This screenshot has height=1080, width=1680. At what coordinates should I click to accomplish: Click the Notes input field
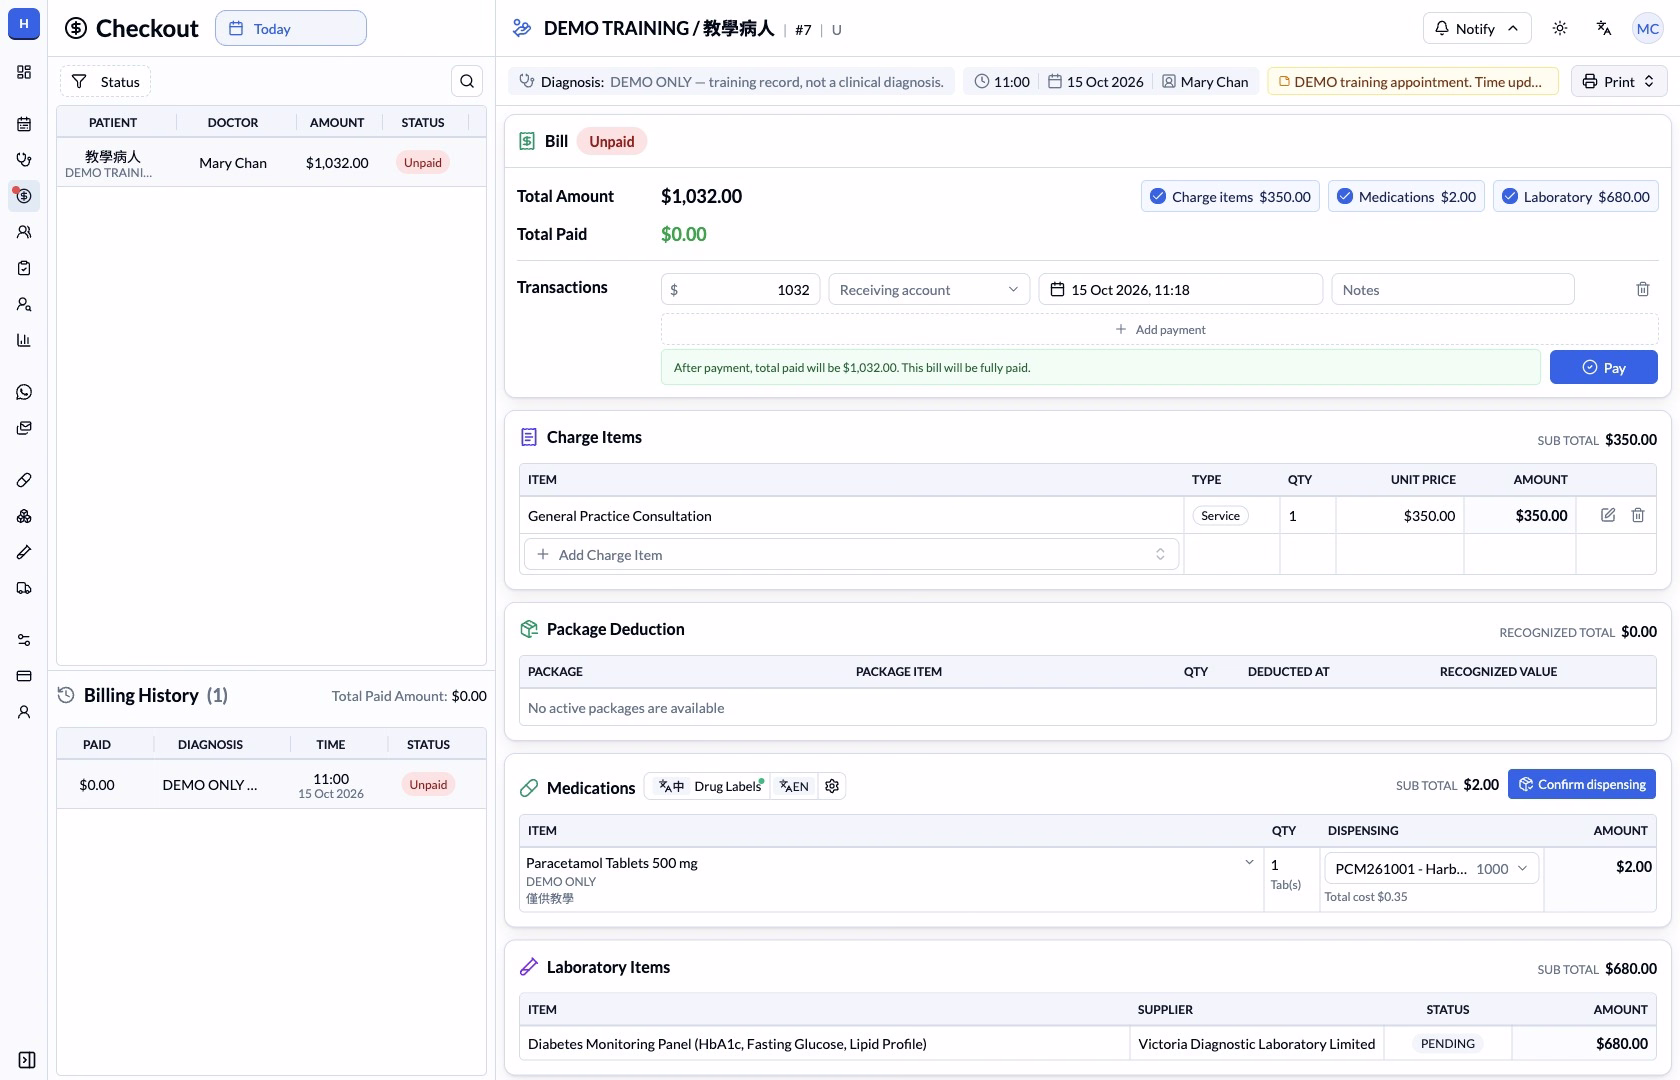[1453, 289]
